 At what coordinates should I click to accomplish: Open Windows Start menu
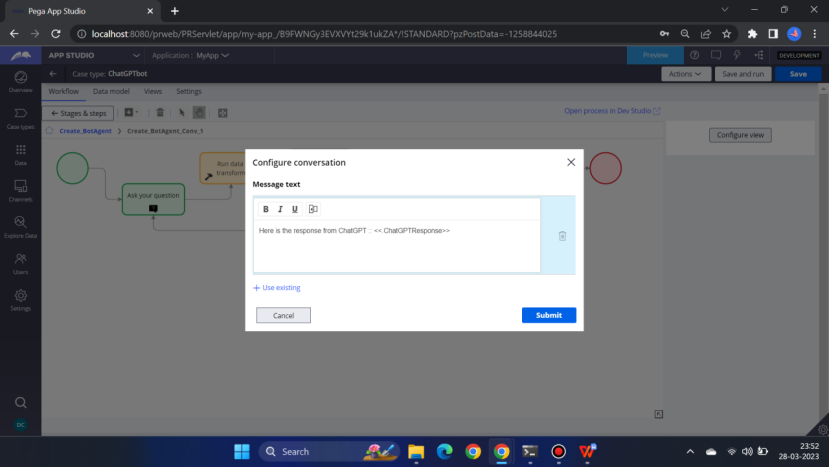pyautogui.click(x=242, y=452)
